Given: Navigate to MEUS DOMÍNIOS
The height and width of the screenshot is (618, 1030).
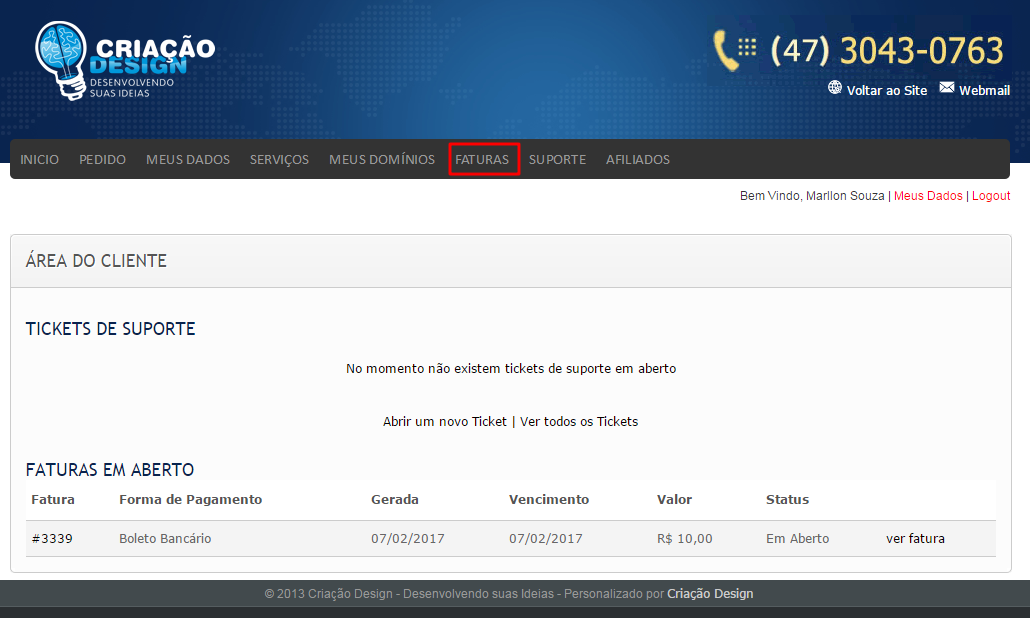Looking at the screenshot, I should (382, 159).
